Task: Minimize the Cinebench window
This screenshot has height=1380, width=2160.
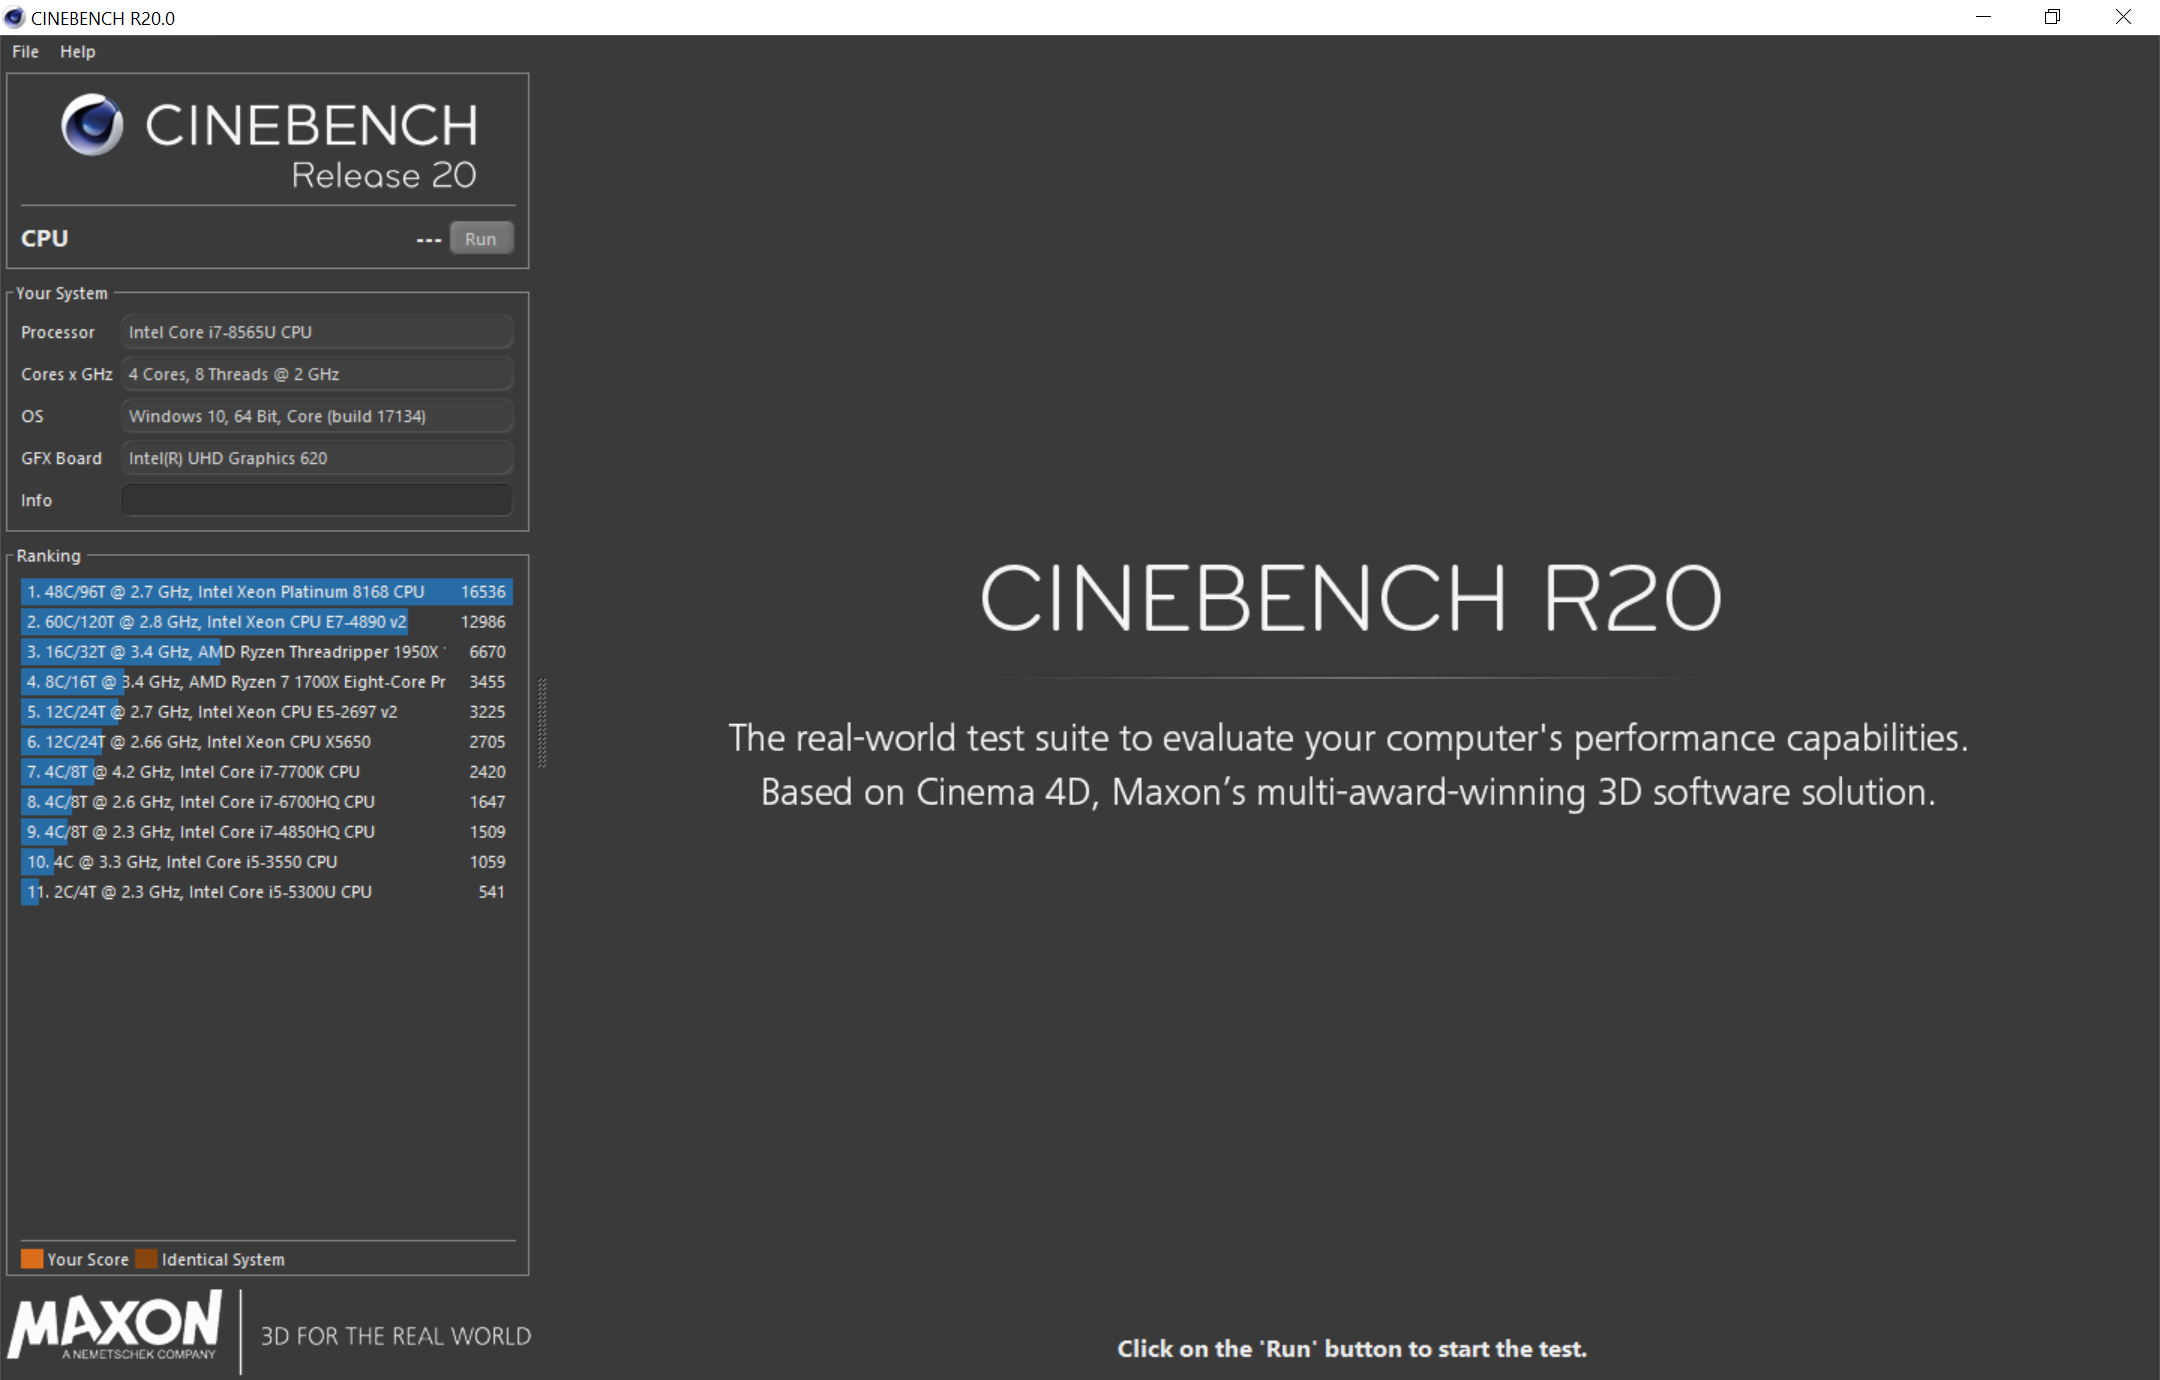Action: [1984, 17]
